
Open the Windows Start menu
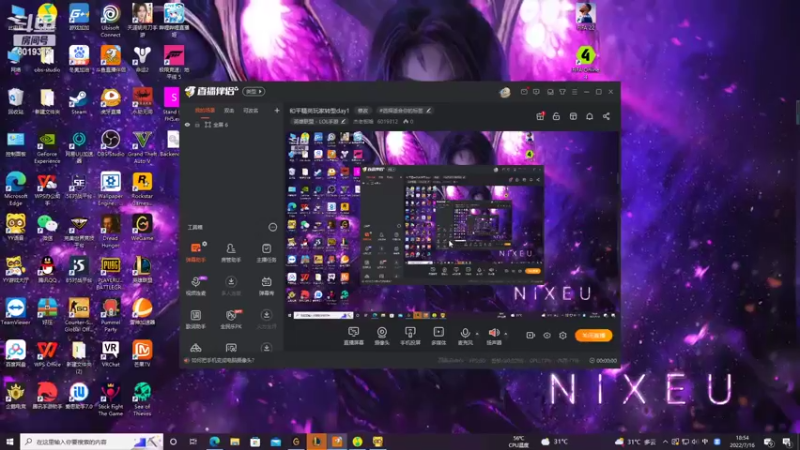click(9, 441)
